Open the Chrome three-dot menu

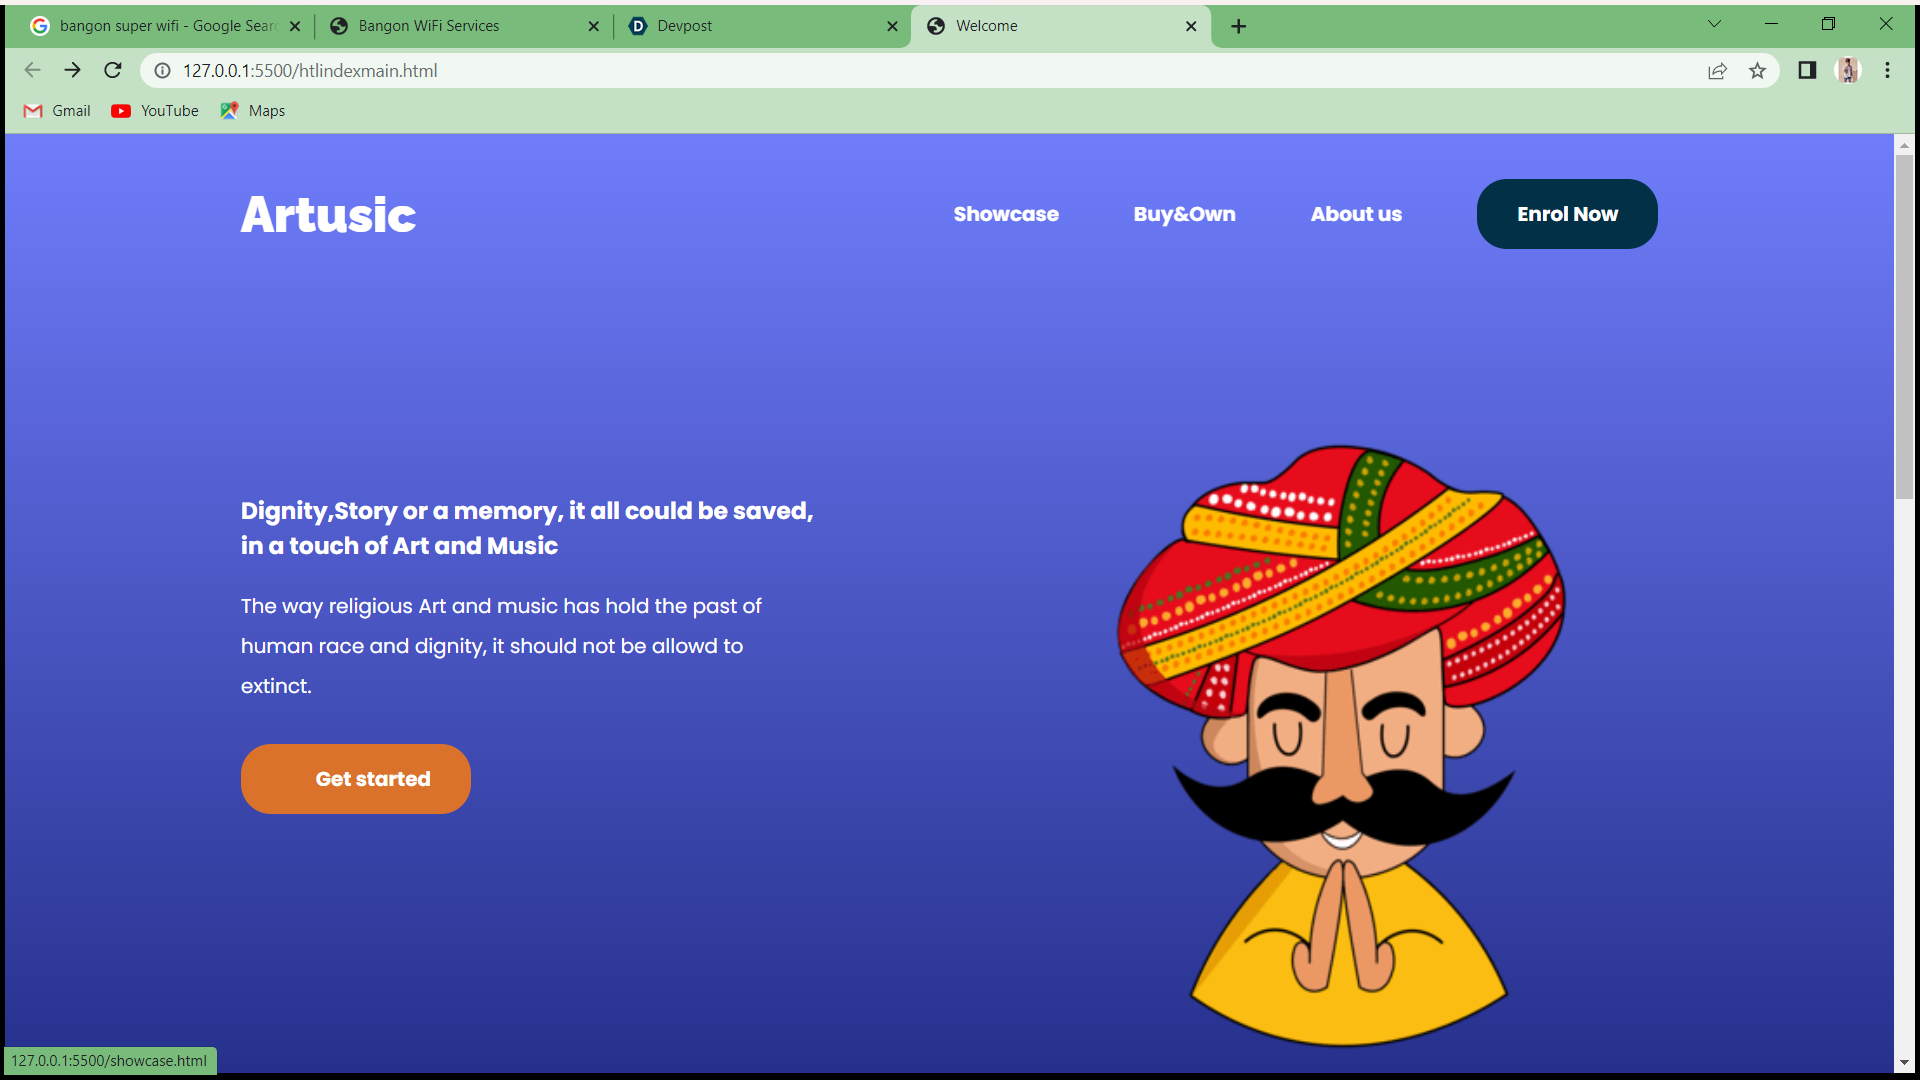pos(1887,70)
